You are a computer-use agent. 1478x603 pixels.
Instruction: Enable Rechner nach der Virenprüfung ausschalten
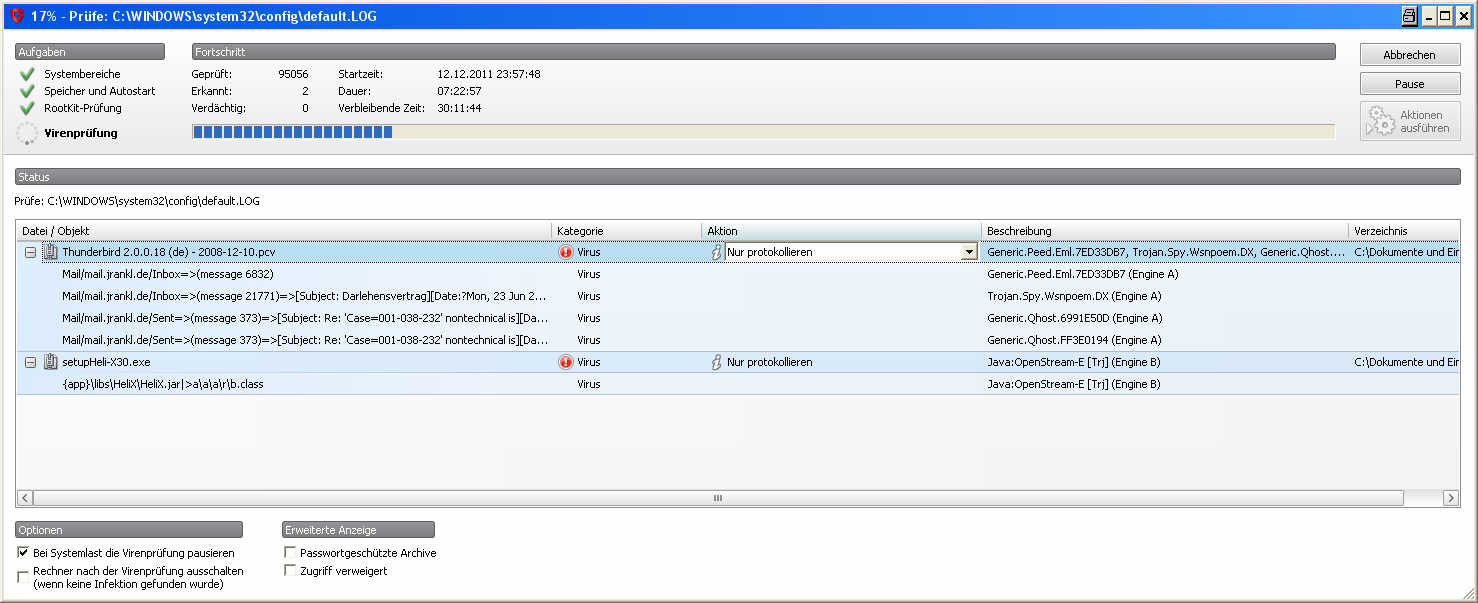click(23, 576)
